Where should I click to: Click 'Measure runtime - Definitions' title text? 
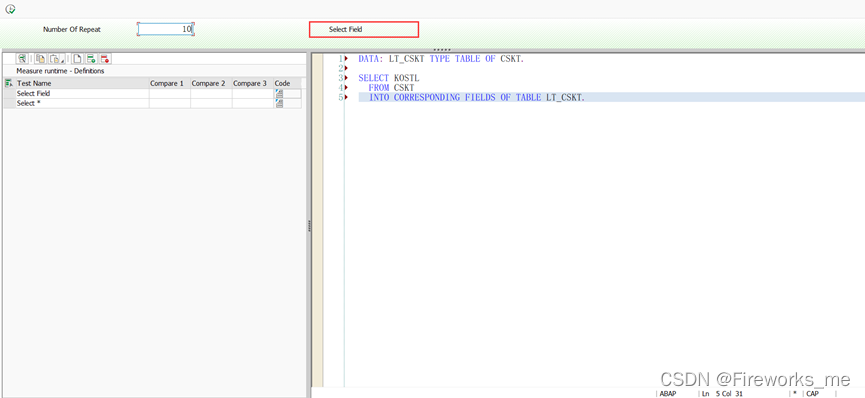tap(60, 71)
